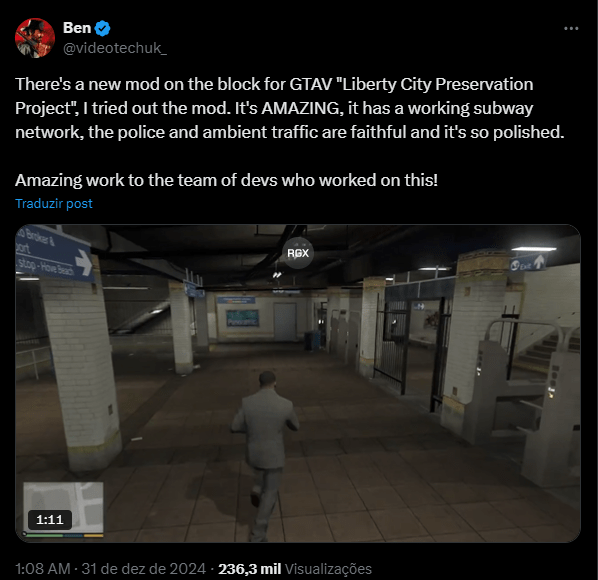Open the 236,3 mil Visualizações count
Viewport: 598px width, 580px height.
[x=295, y=569]
